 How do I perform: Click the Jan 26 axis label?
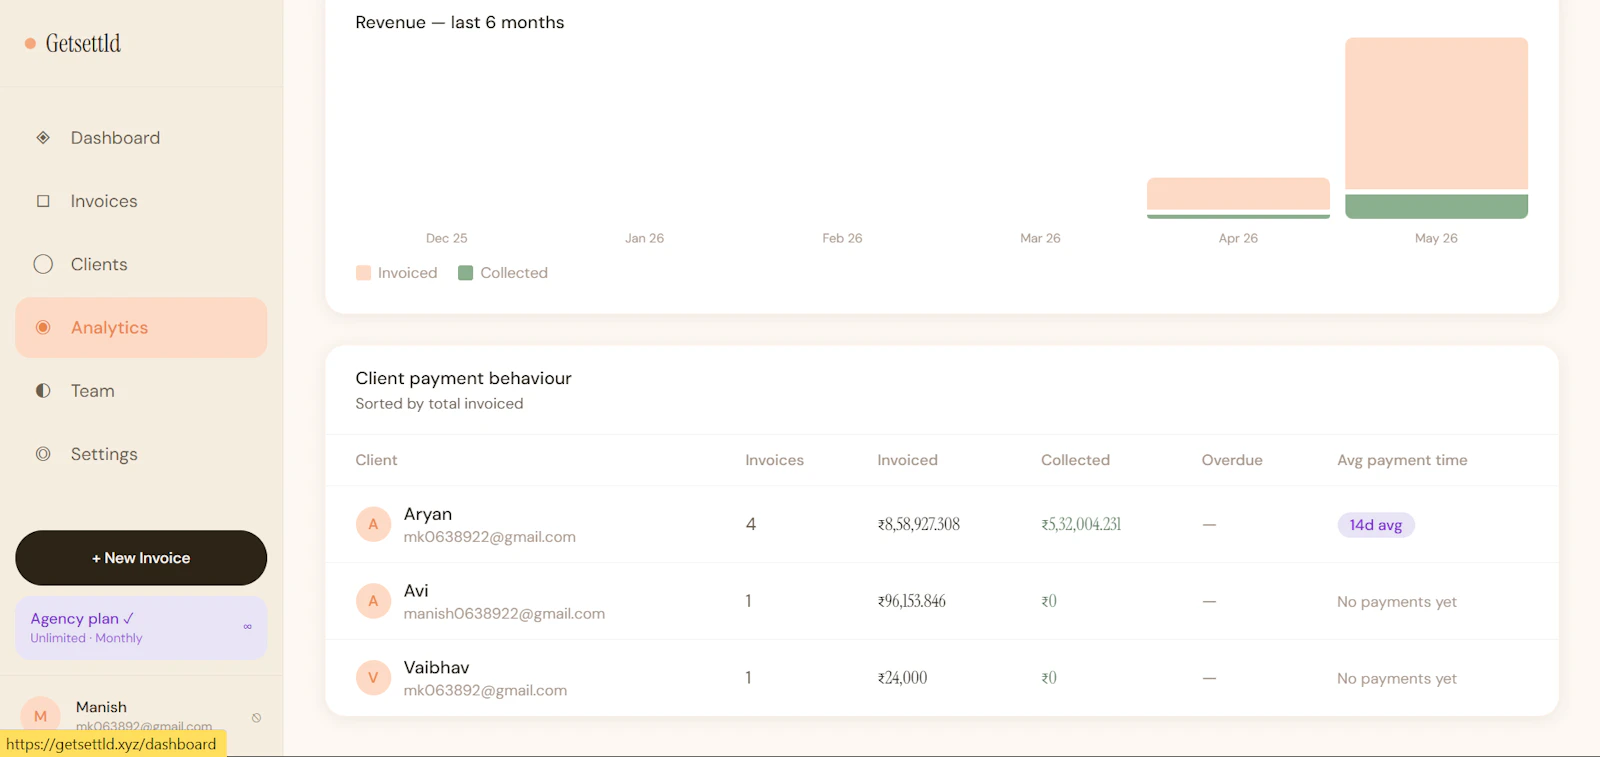pos(644,238)
